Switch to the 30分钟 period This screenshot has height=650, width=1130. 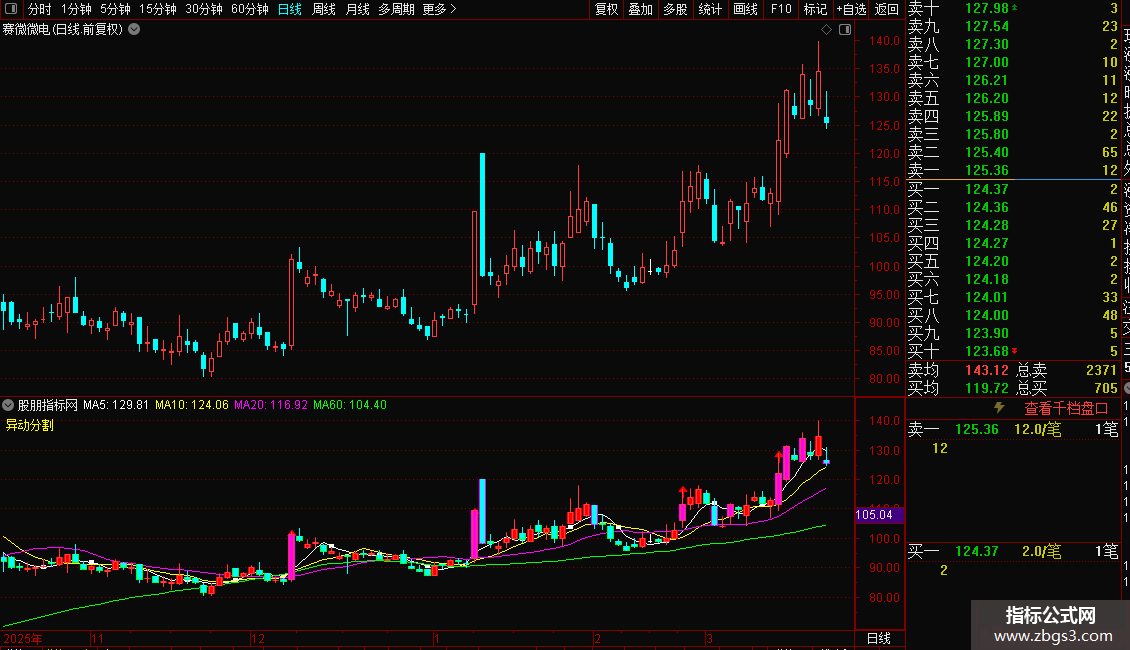coord(204,9)
